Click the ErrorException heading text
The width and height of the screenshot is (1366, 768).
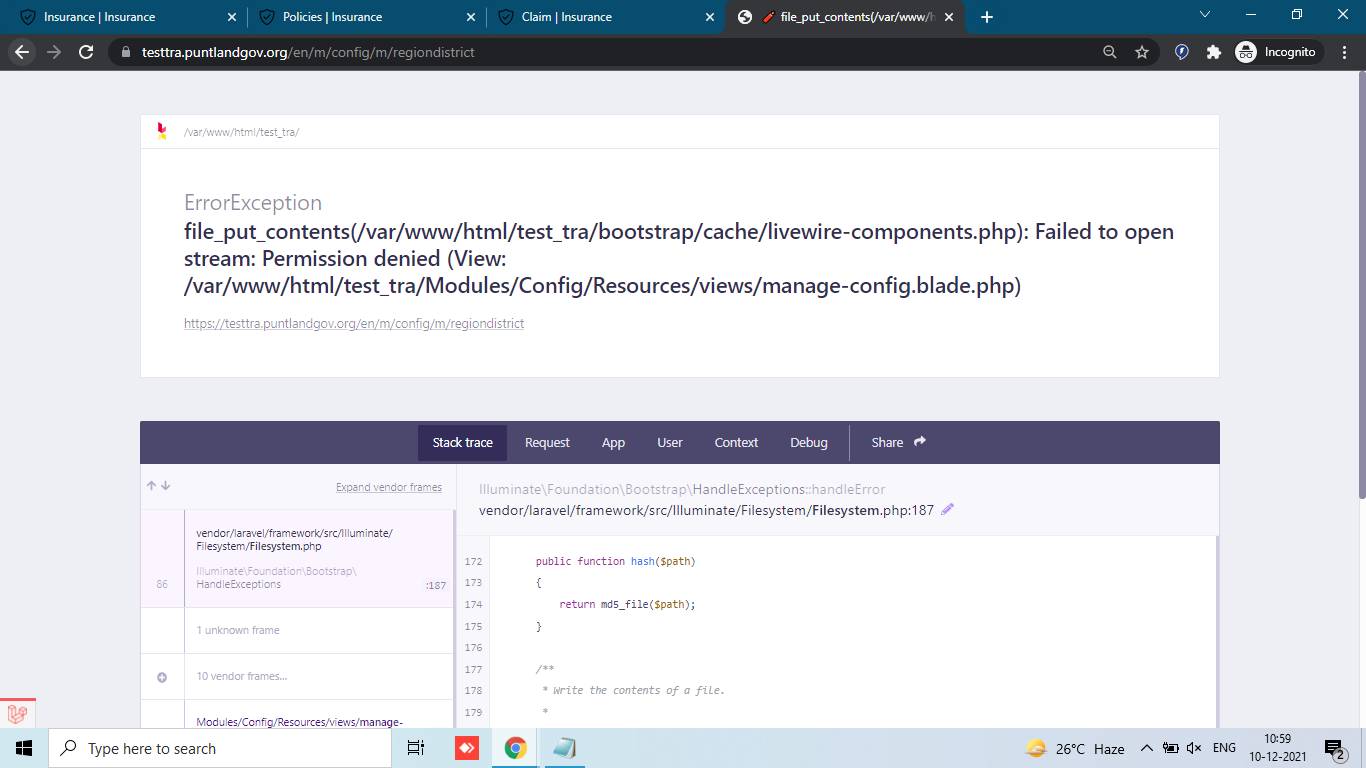(x=253, y=203)
